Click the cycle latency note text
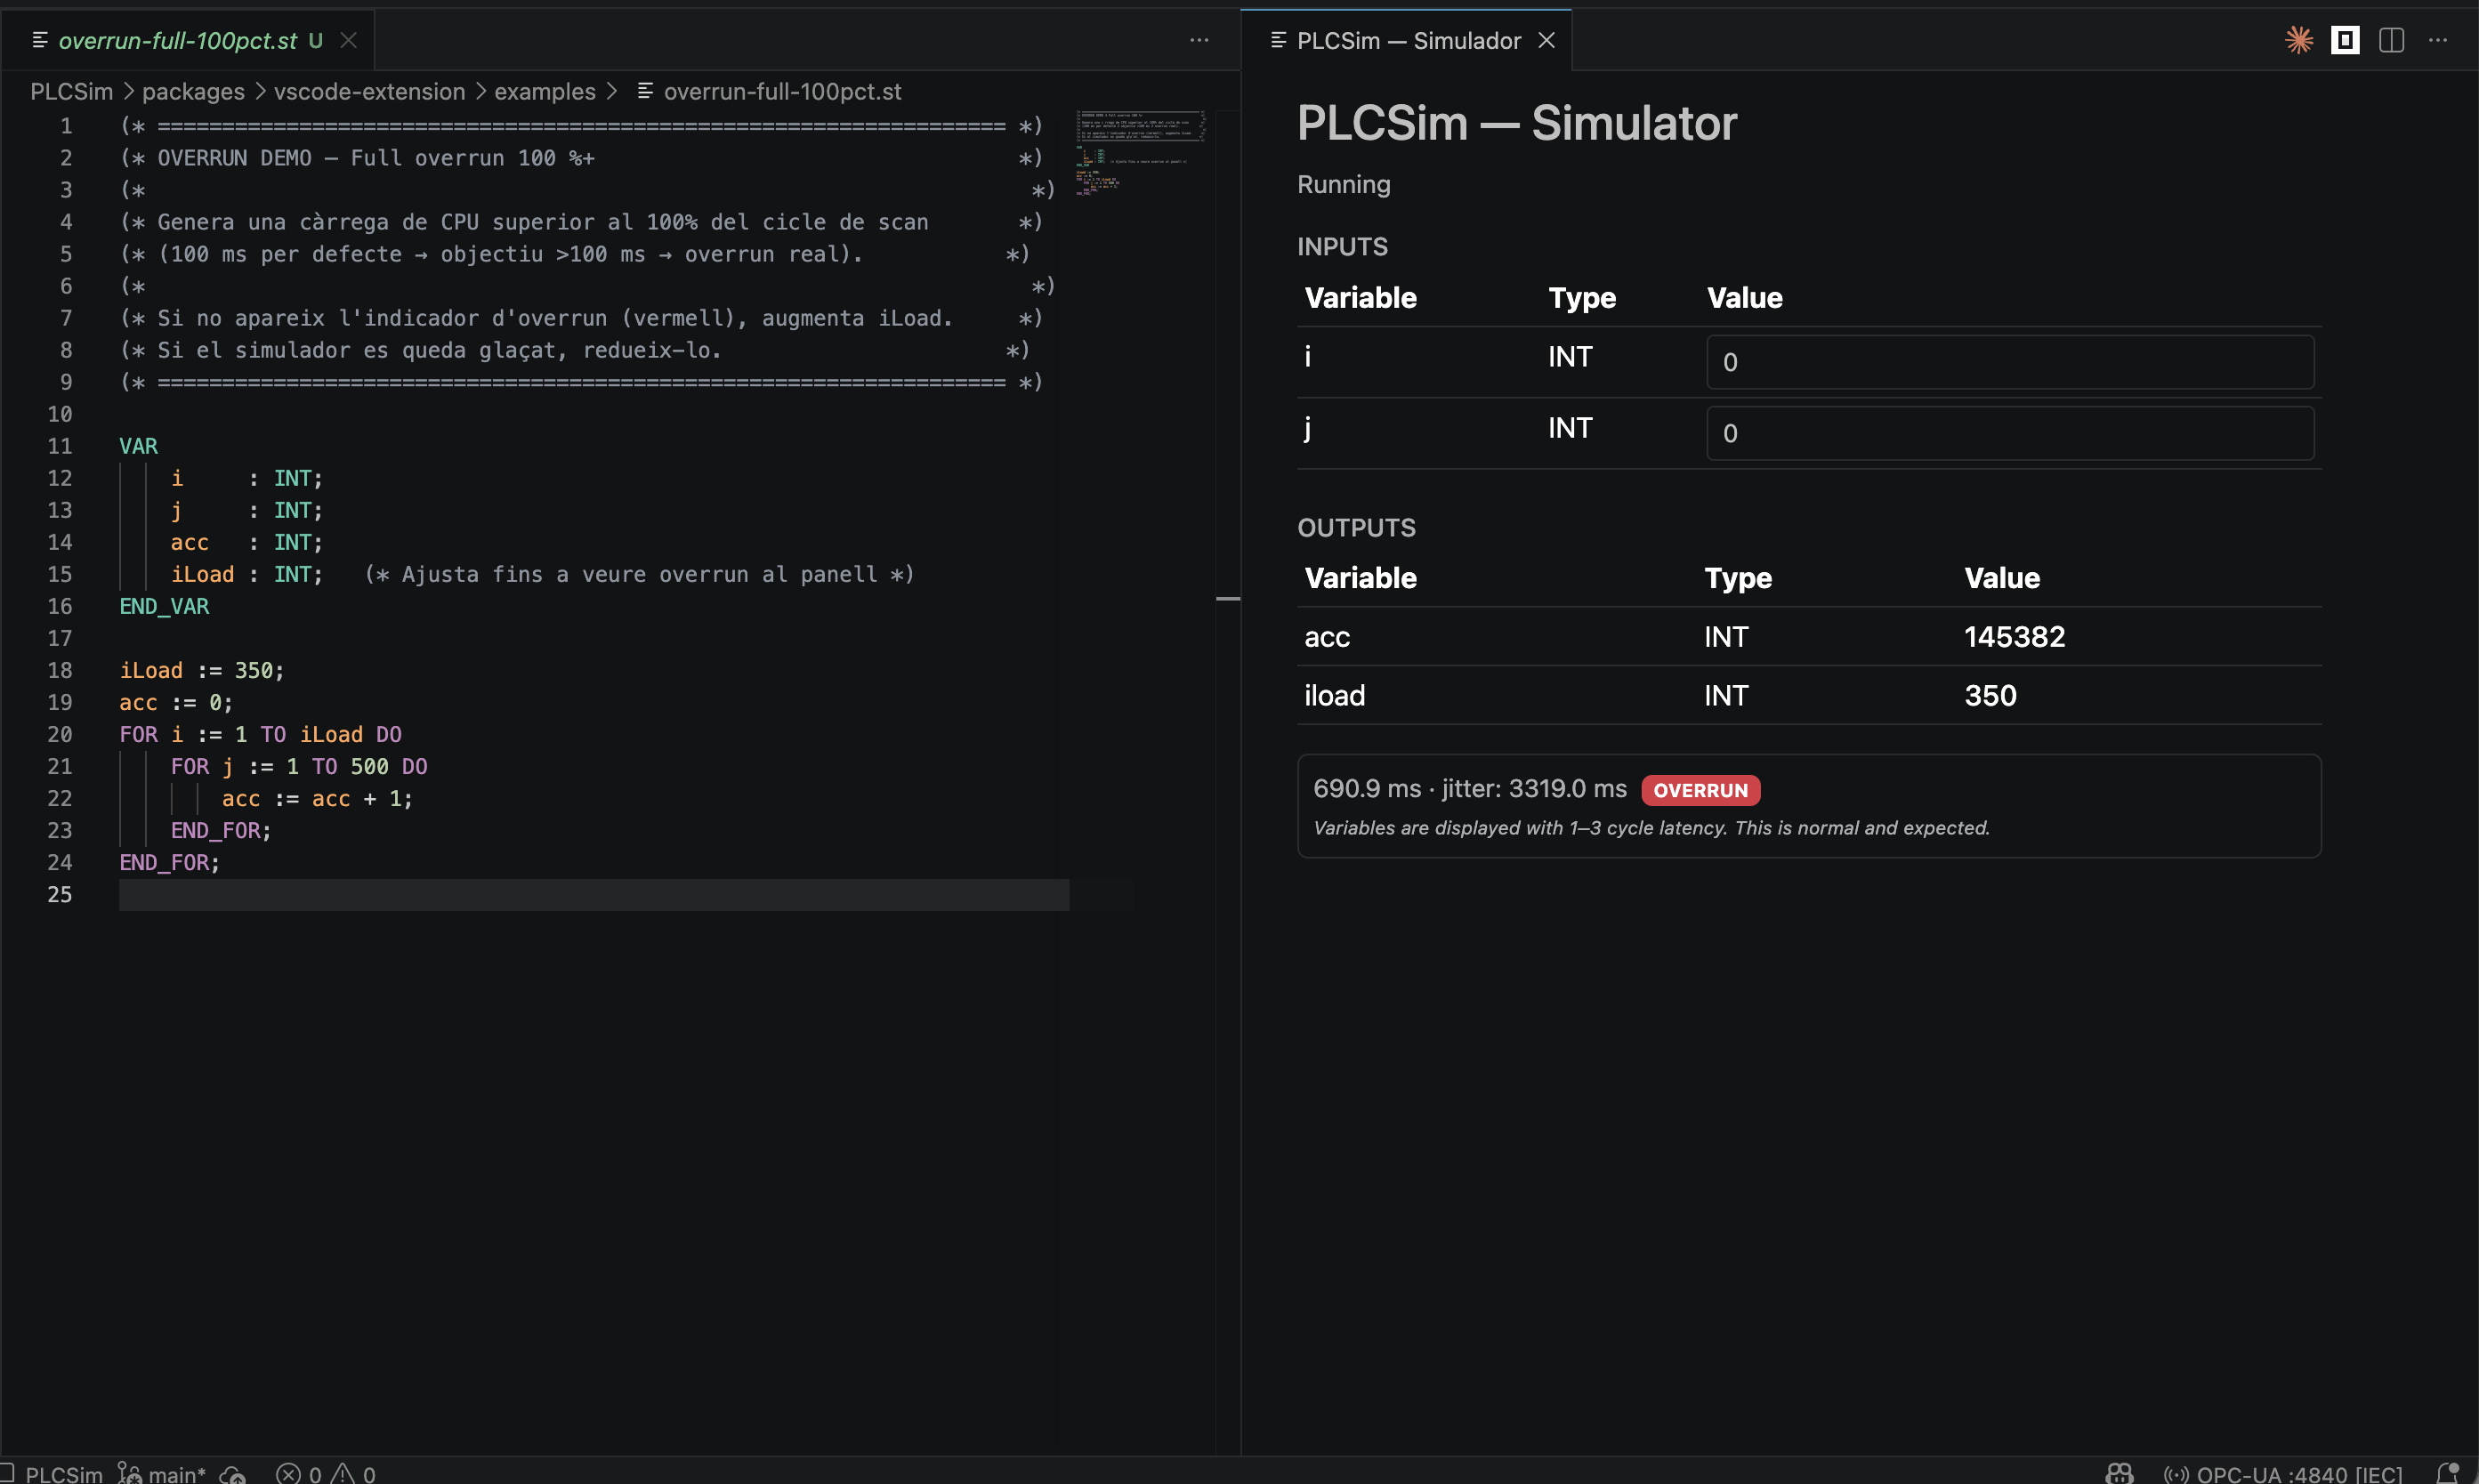2479x1484 pixels. [x=1651, y=828]
